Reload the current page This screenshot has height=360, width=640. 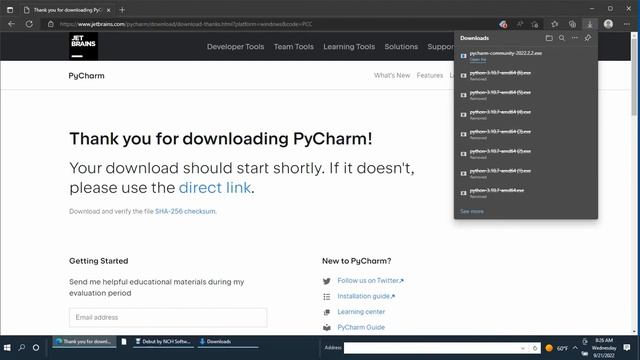click(29, 24)
